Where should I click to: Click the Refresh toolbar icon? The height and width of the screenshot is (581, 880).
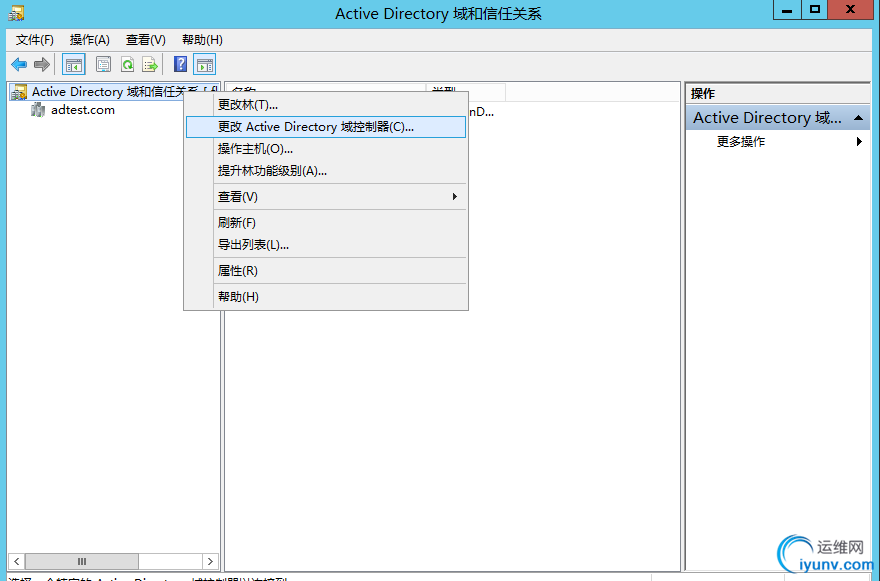tap(127, 65)
